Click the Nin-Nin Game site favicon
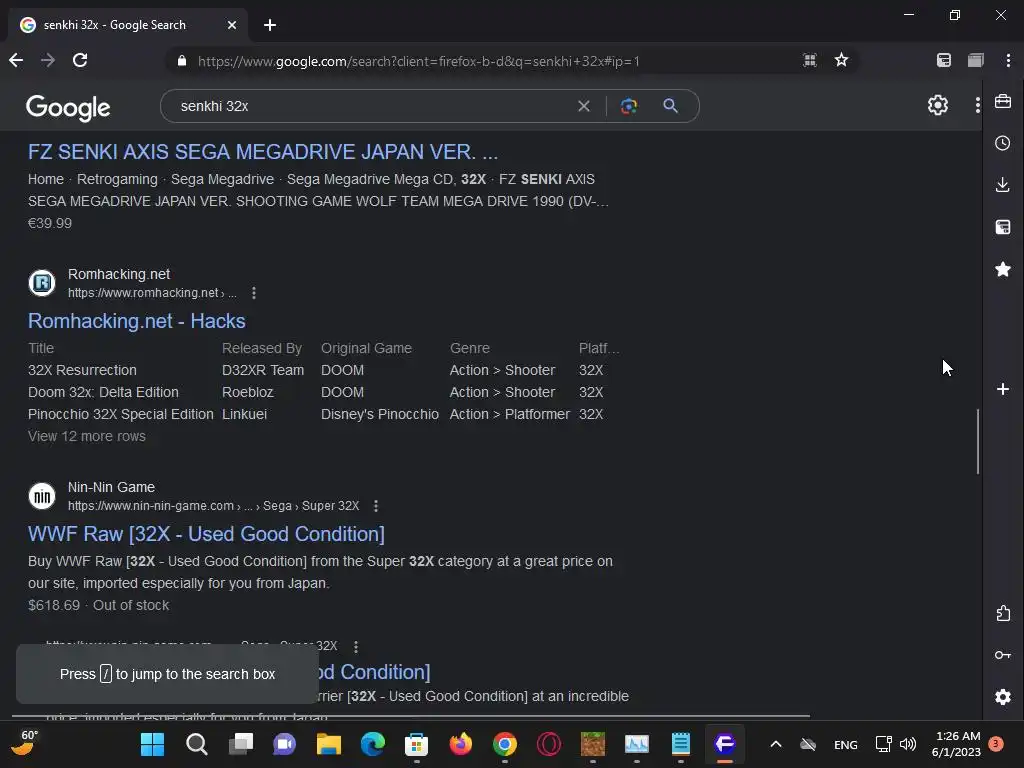 click(42, 496)
